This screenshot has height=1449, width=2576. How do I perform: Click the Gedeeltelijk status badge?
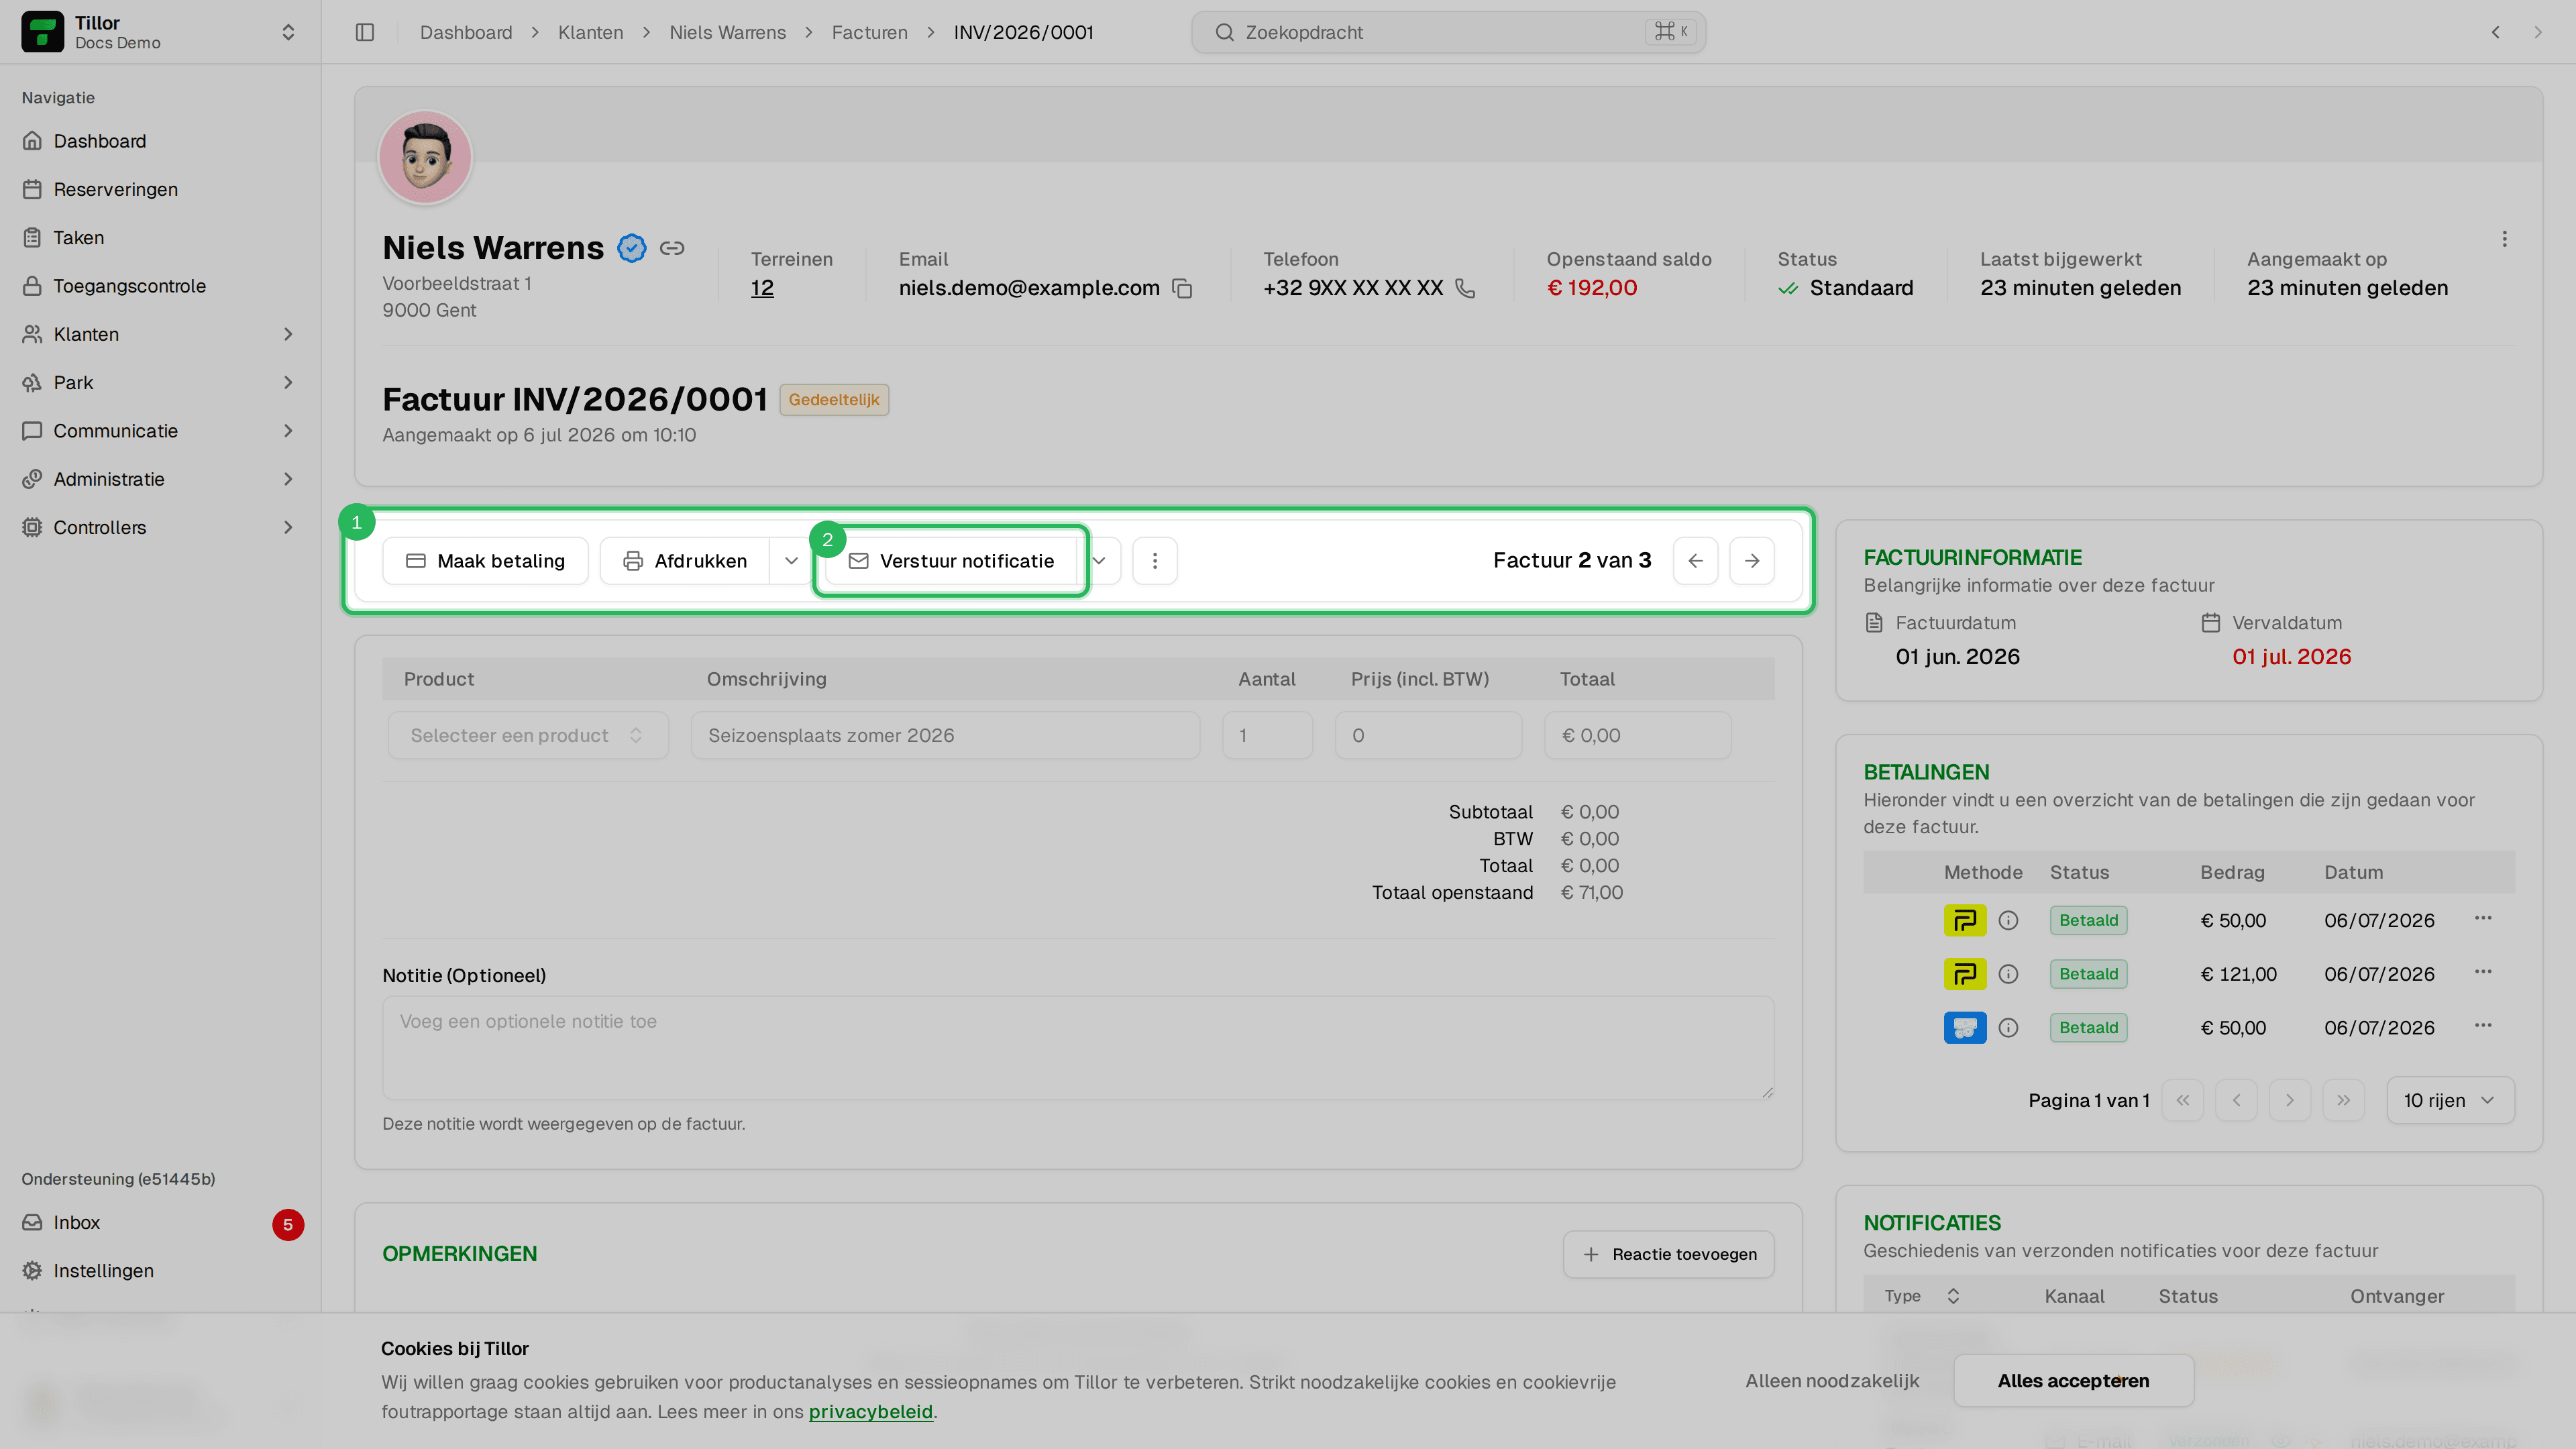click(834, 400)
